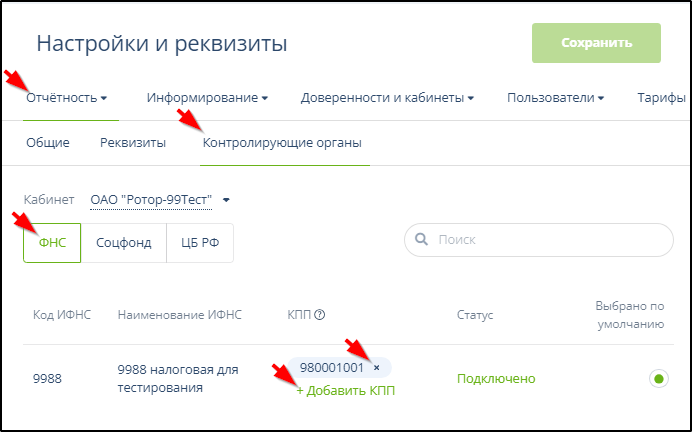The width and height of the screenshot is (692, 432).
Task: Open the Кабинет selector ОАО "Ротор-99Тест"
Action: (x=159, y=200)
